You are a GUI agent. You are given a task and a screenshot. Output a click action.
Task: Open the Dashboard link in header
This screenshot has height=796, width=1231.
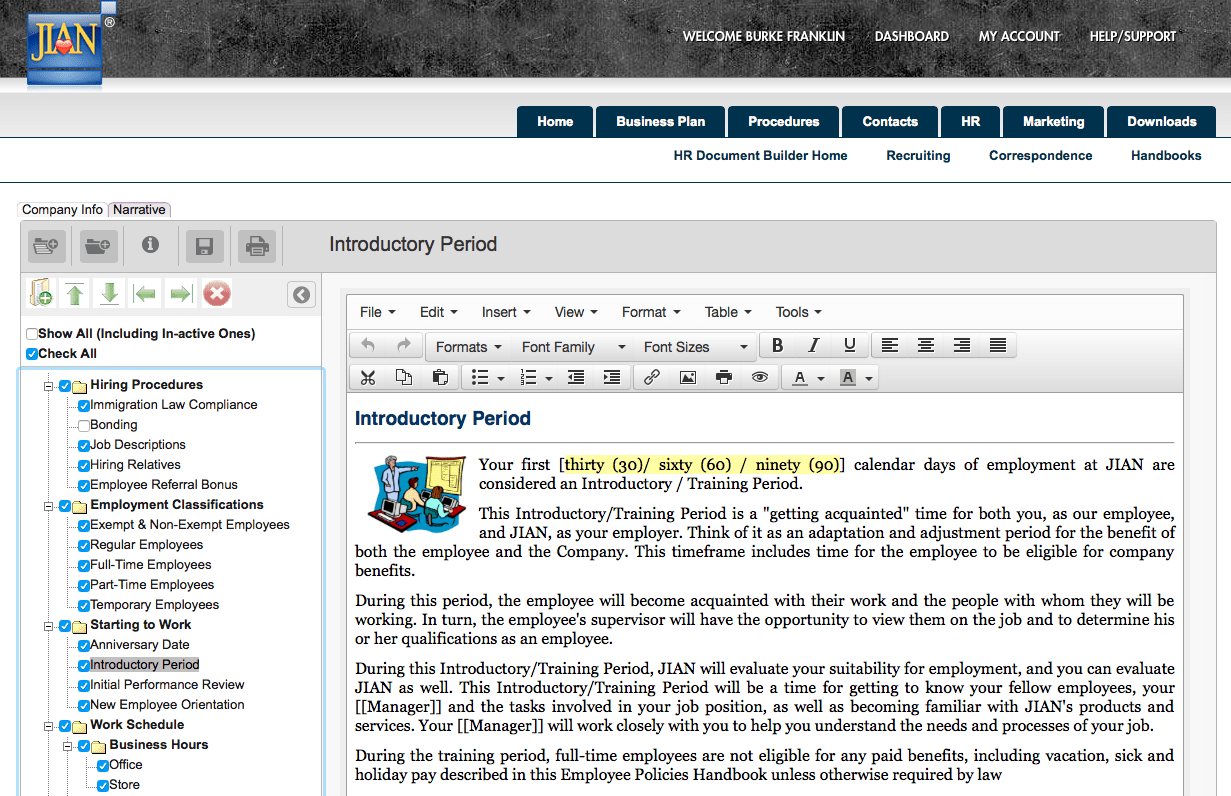pos(911,36)
